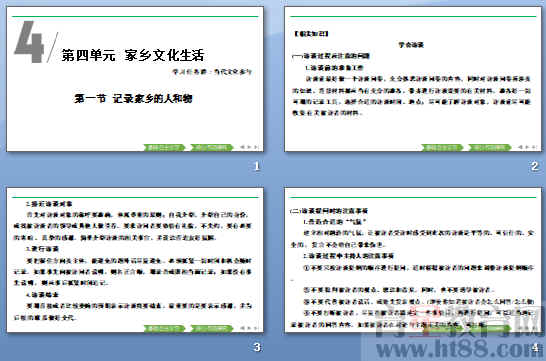Click the first green banner button on slide 2
The width and height of the screenshot is (546, 361).
[x=442, y=148]
